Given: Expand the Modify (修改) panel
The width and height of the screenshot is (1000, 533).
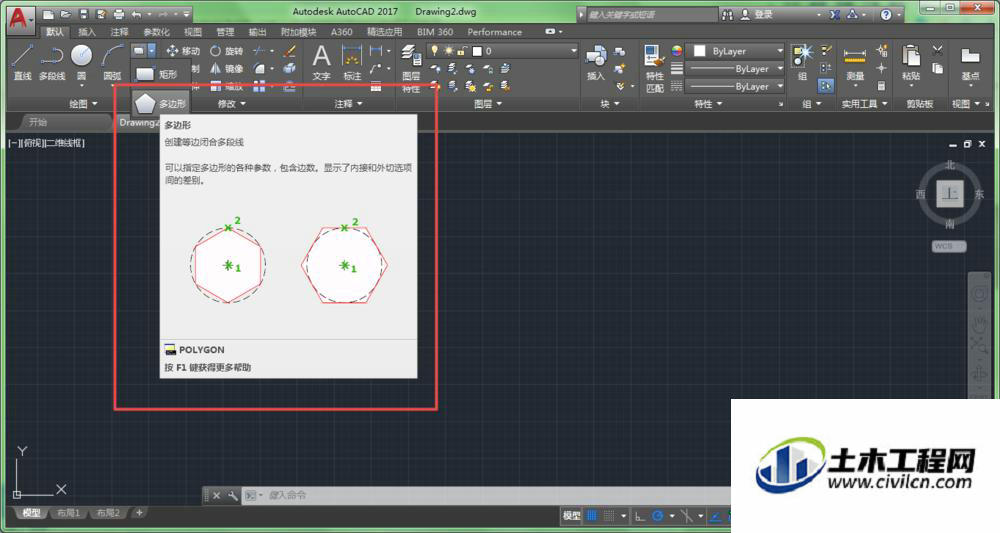Looking at the screenshot, I should (232, 103).
